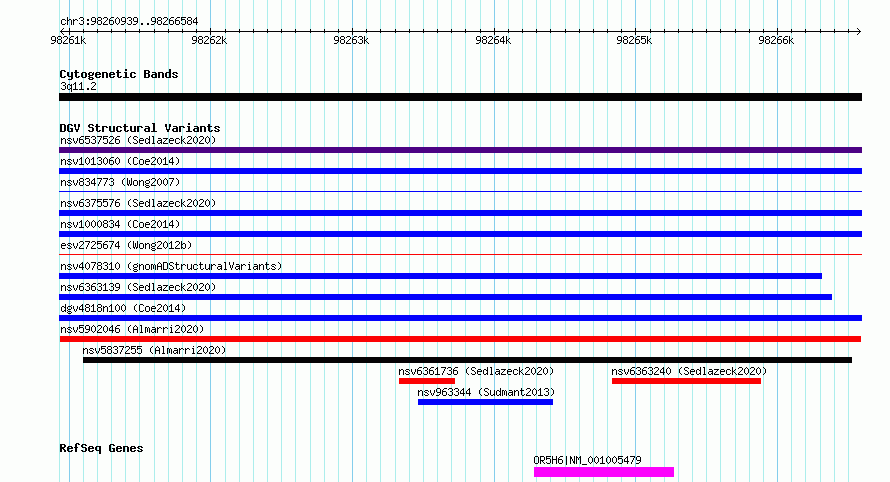Click the 98262k ruler tick label
Screen dimensions: 890x482
(209, 40)
